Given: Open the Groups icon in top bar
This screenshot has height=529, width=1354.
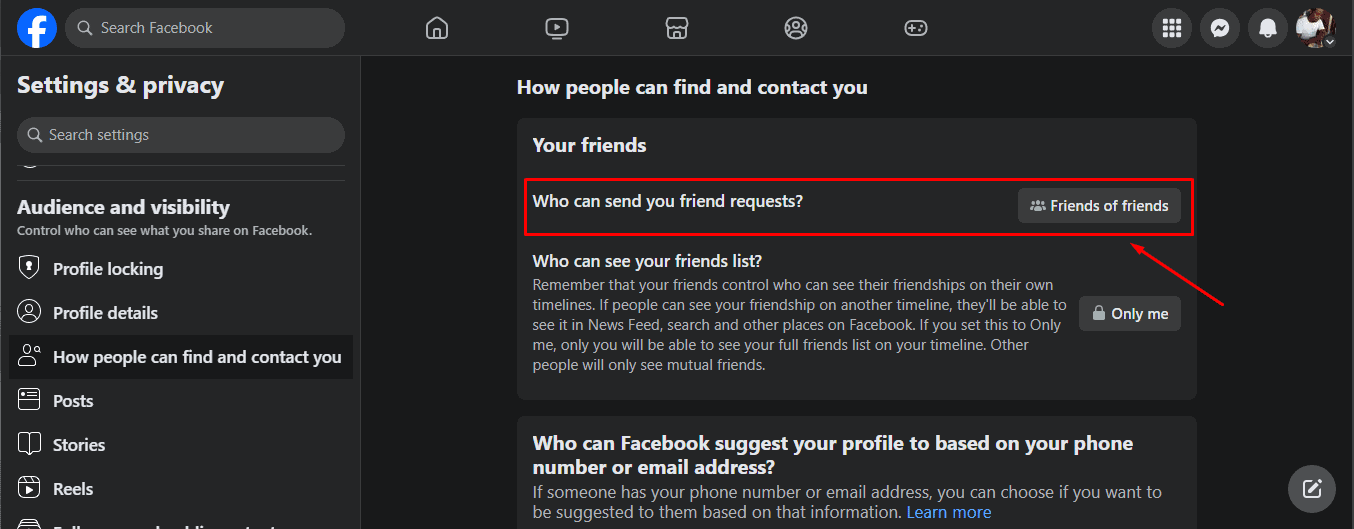Looking at the screenshot, I should (796, 28).
